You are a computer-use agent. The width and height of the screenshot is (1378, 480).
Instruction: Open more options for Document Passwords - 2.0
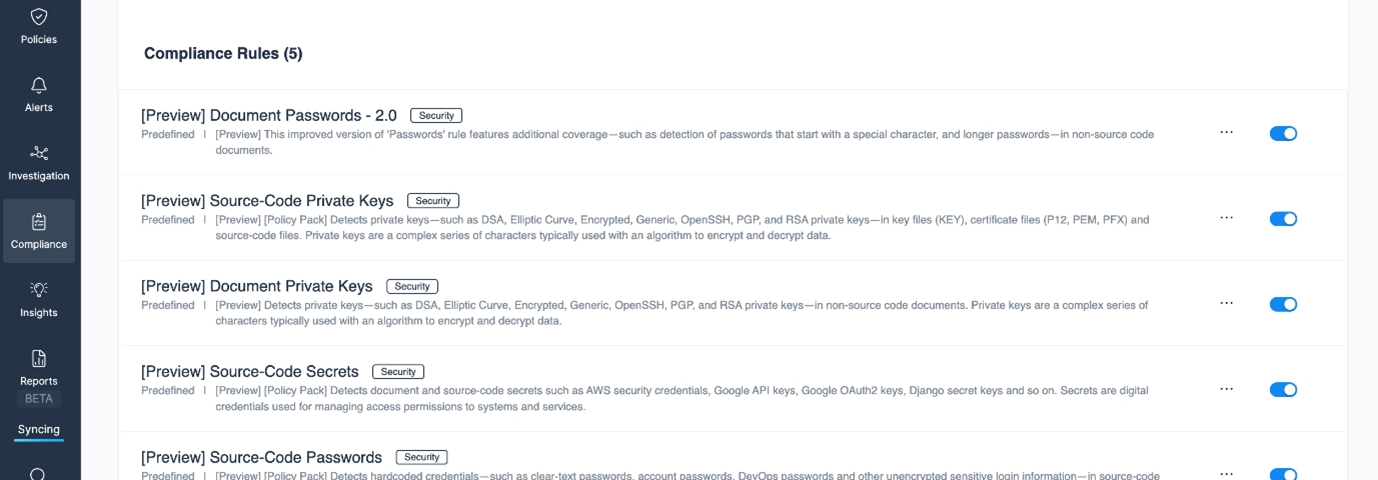coord(1226,132)
